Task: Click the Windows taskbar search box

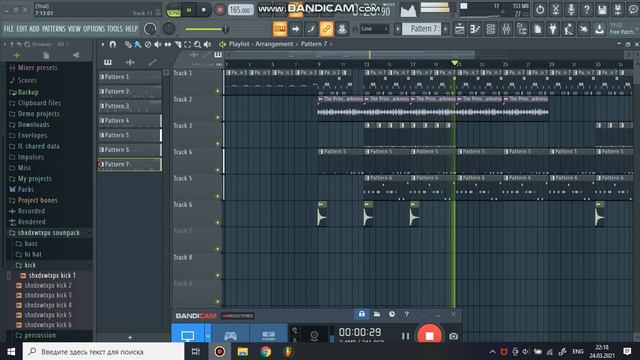Action: tap(104, 351)
